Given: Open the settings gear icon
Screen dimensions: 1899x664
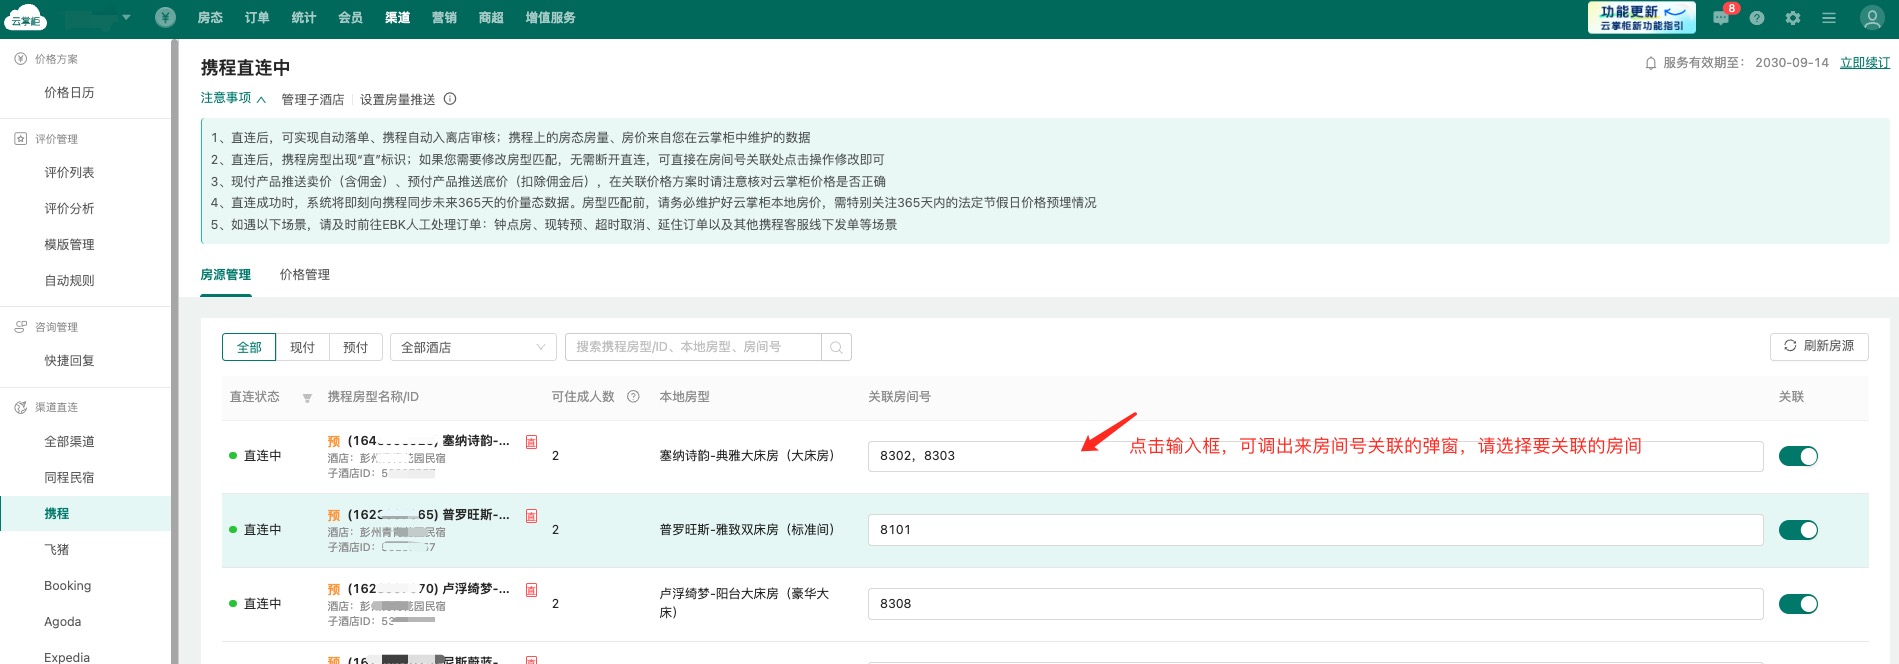Looking at the screenshot, I should click(1793, 18).
